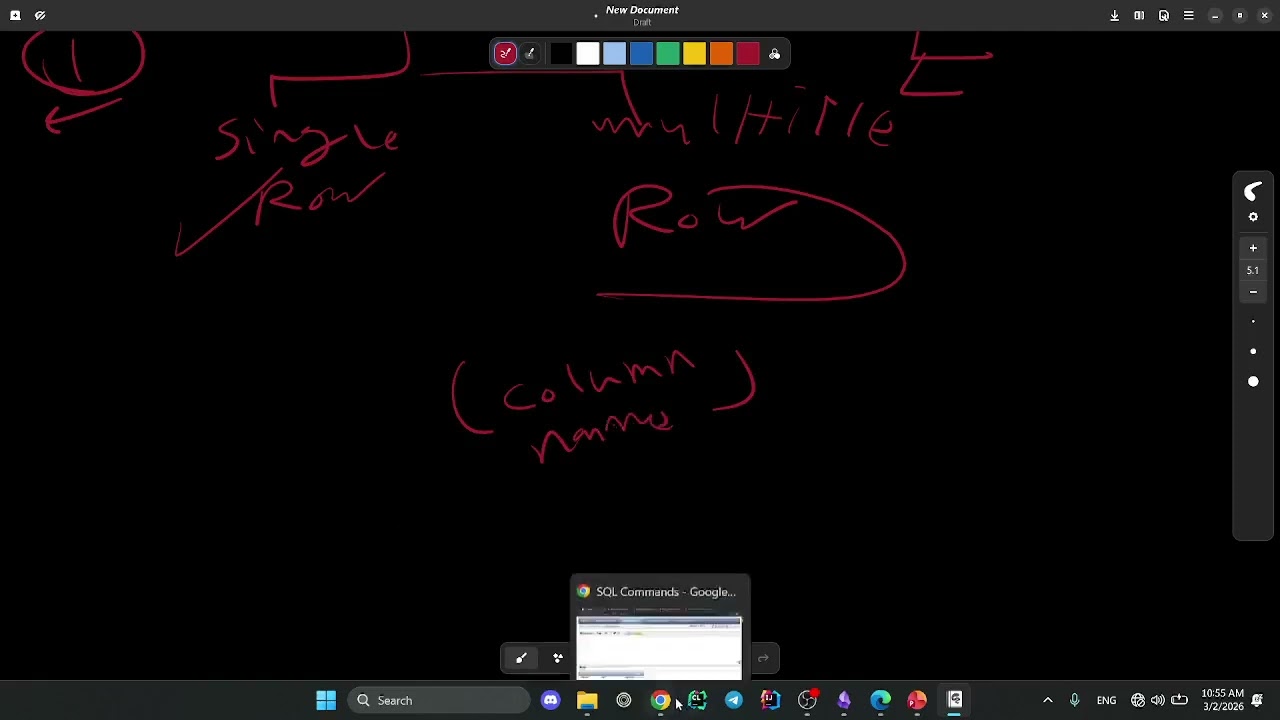Toggle the split view layout icon
The image size is (1280, 720).
coord(1139,15)
